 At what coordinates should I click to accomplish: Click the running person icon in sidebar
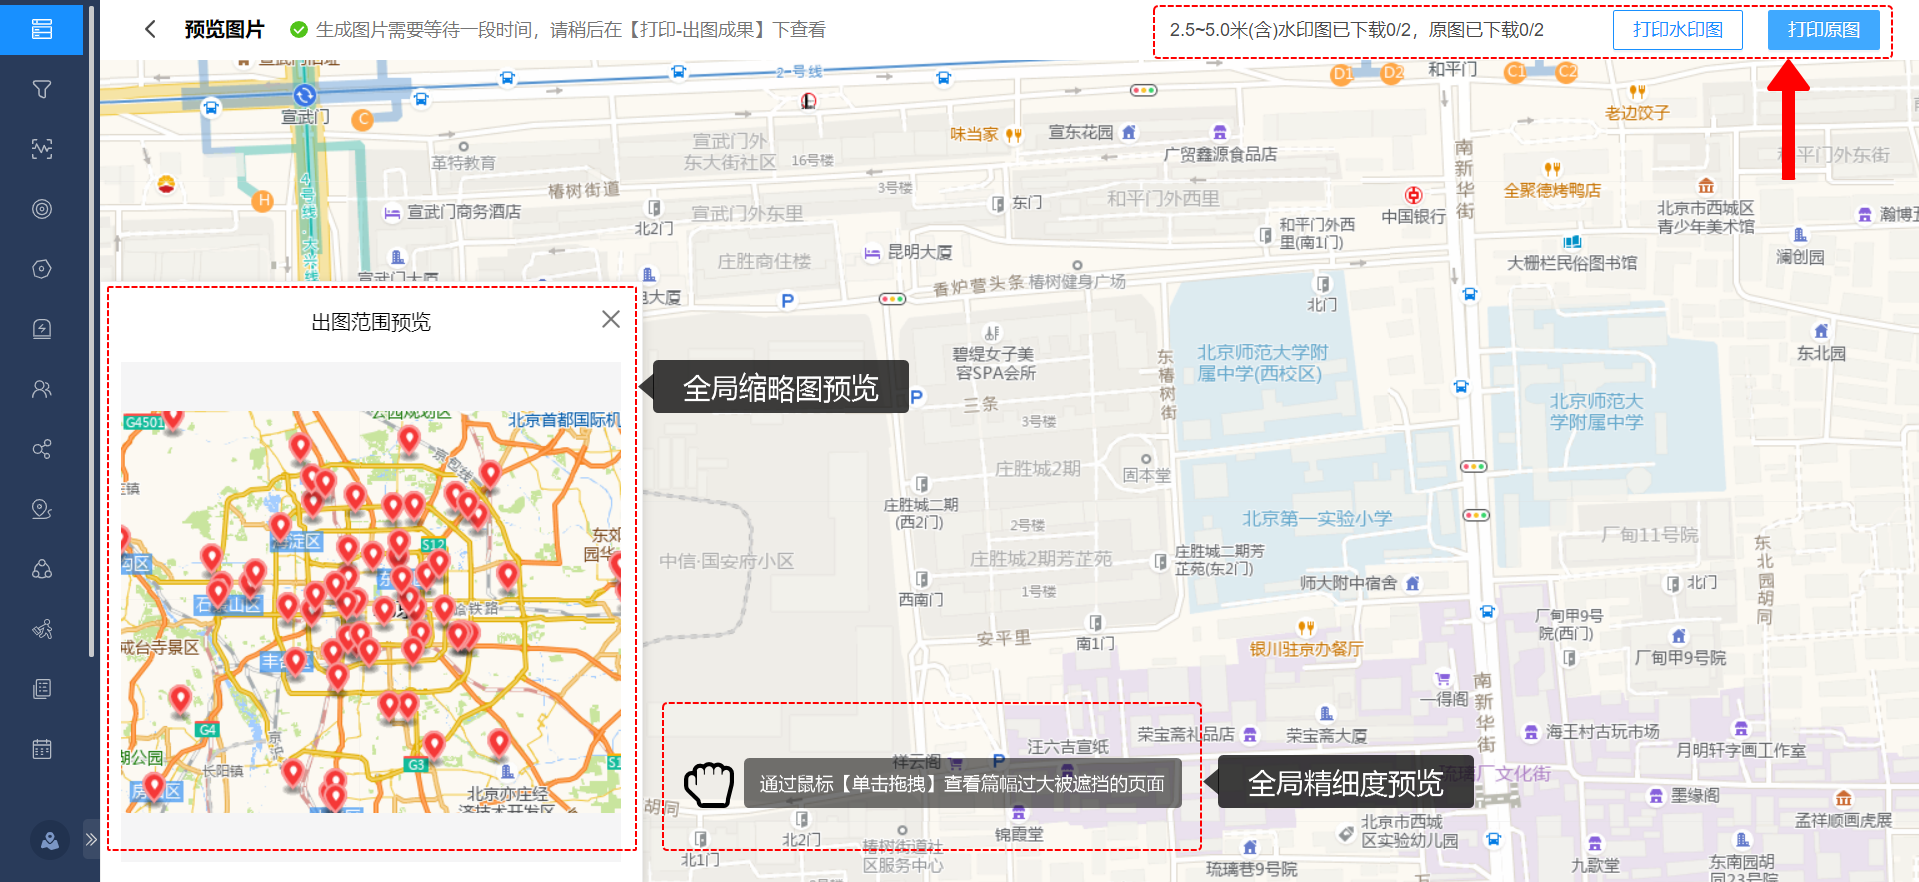[x=42, y=629]
